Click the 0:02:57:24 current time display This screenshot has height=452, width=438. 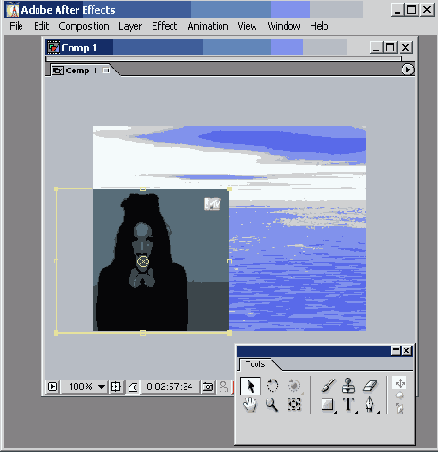170,386
